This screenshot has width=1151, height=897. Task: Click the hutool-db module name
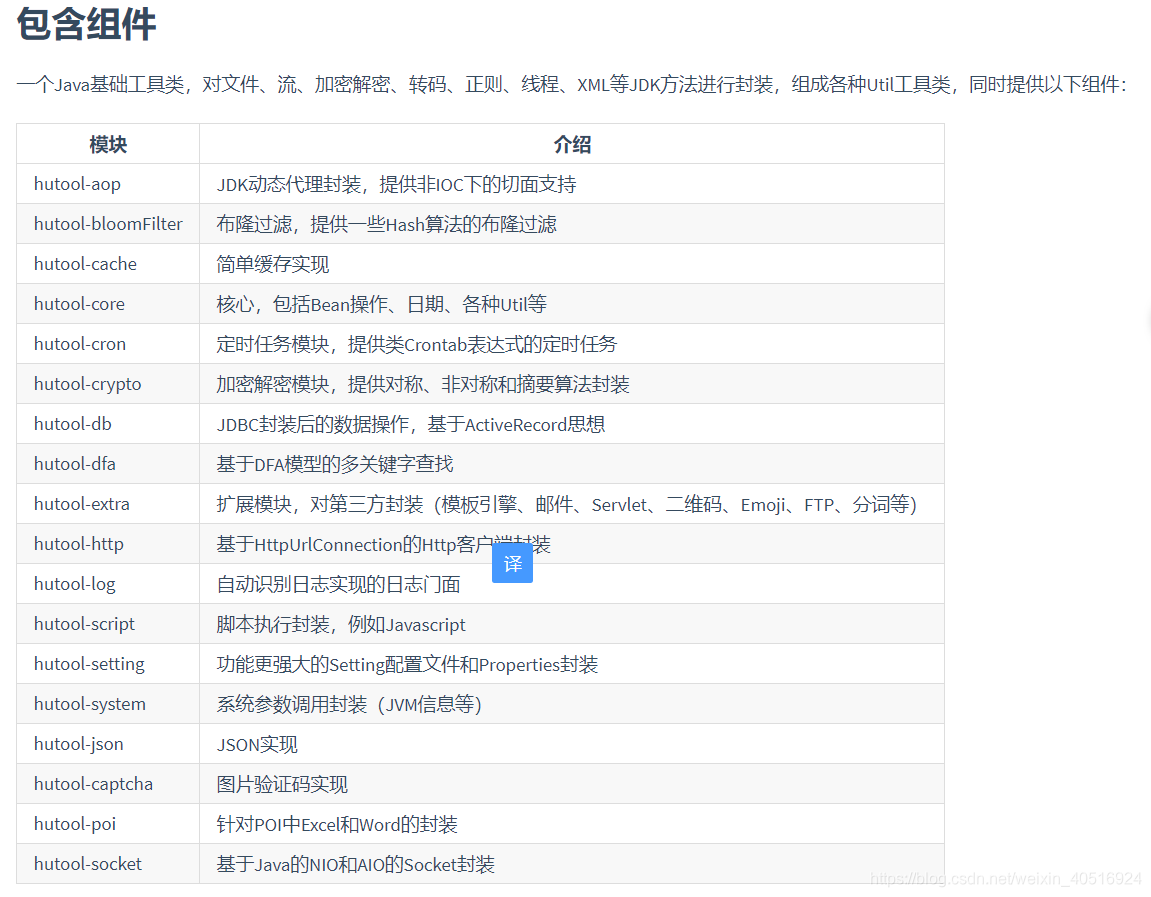point(72,423)
